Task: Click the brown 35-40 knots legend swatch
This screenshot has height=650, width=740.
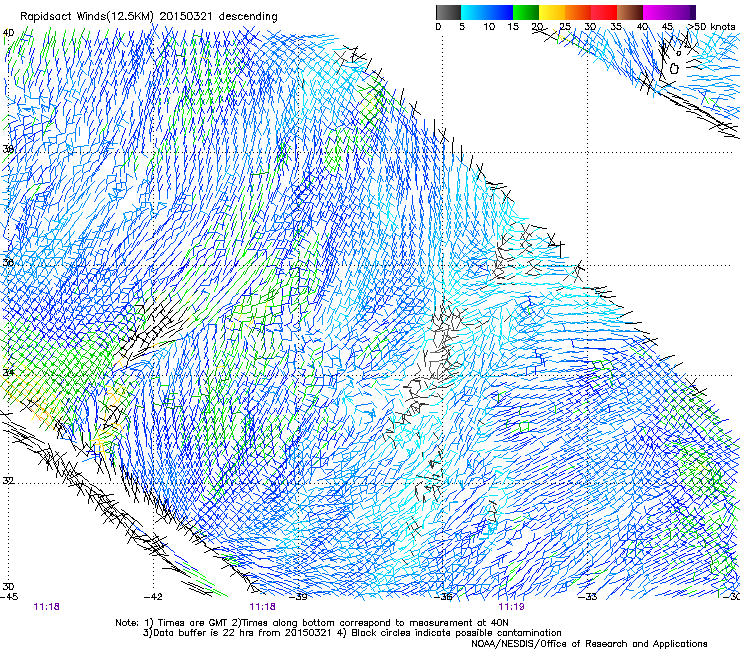Action: tap(630, 13)
